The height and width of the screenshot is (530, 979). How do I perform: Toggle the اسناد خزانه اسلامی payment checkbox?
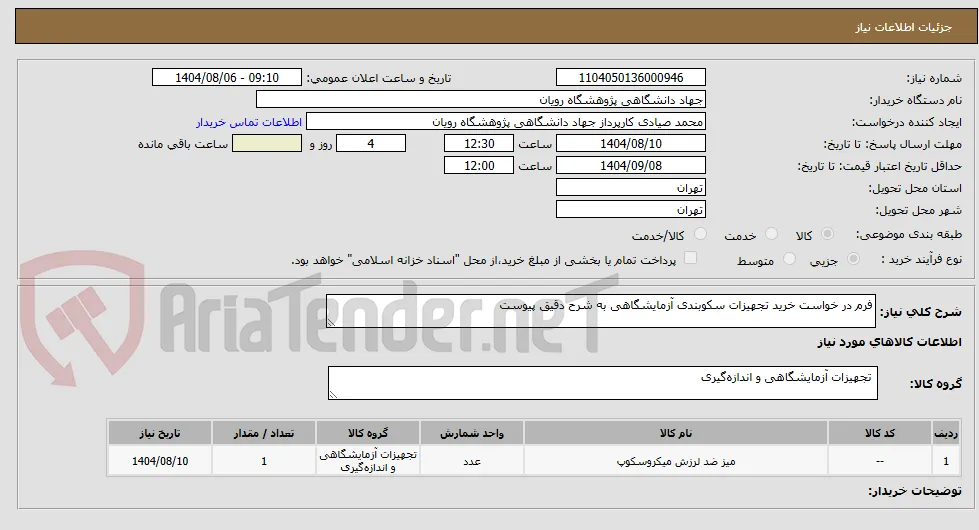[691, 258]
